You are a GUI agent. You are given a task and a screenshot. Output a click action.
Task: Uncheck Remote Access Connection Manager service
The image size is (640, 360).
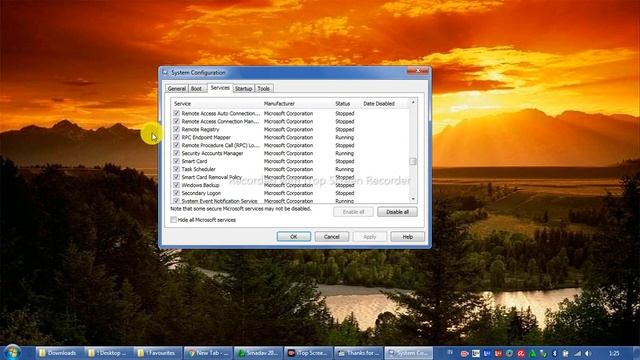(176, 121)
